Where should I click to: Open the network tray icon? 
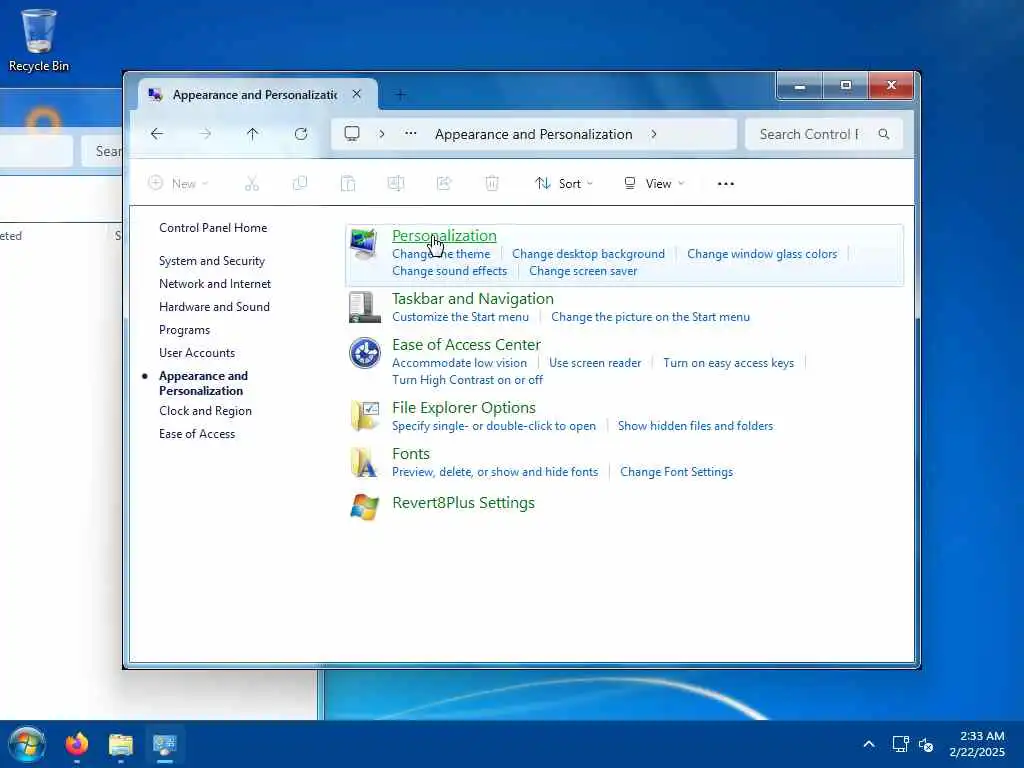(x=901, y=744)
